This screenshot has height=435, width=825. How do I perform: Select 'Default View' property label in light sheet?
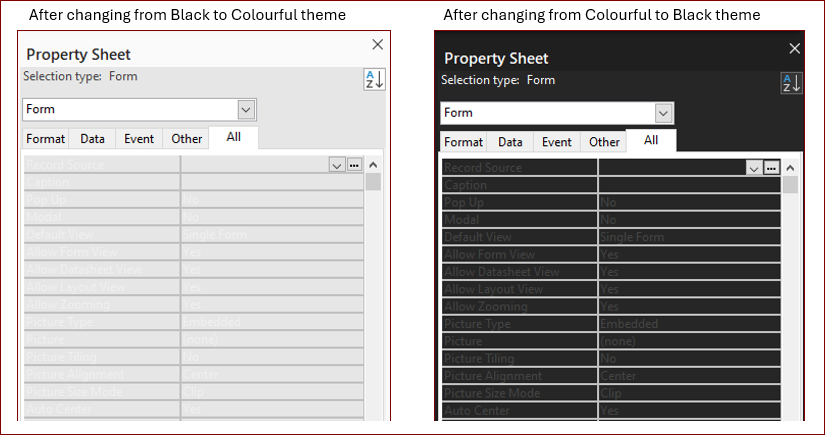[x=60, y=234]
